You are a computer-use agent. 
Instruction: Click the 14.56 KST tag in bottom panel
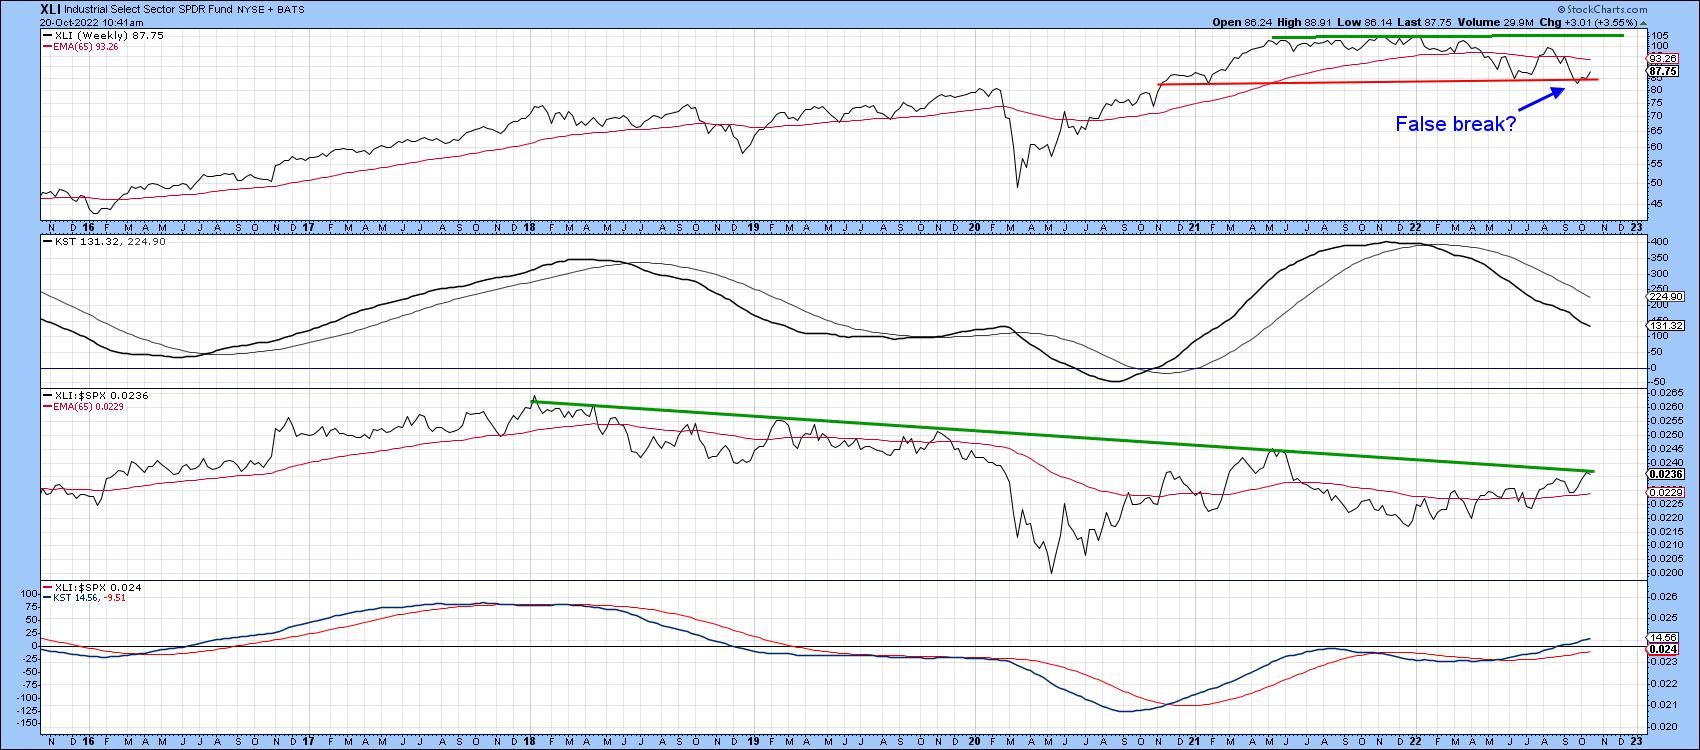[x=1661, y=636]
